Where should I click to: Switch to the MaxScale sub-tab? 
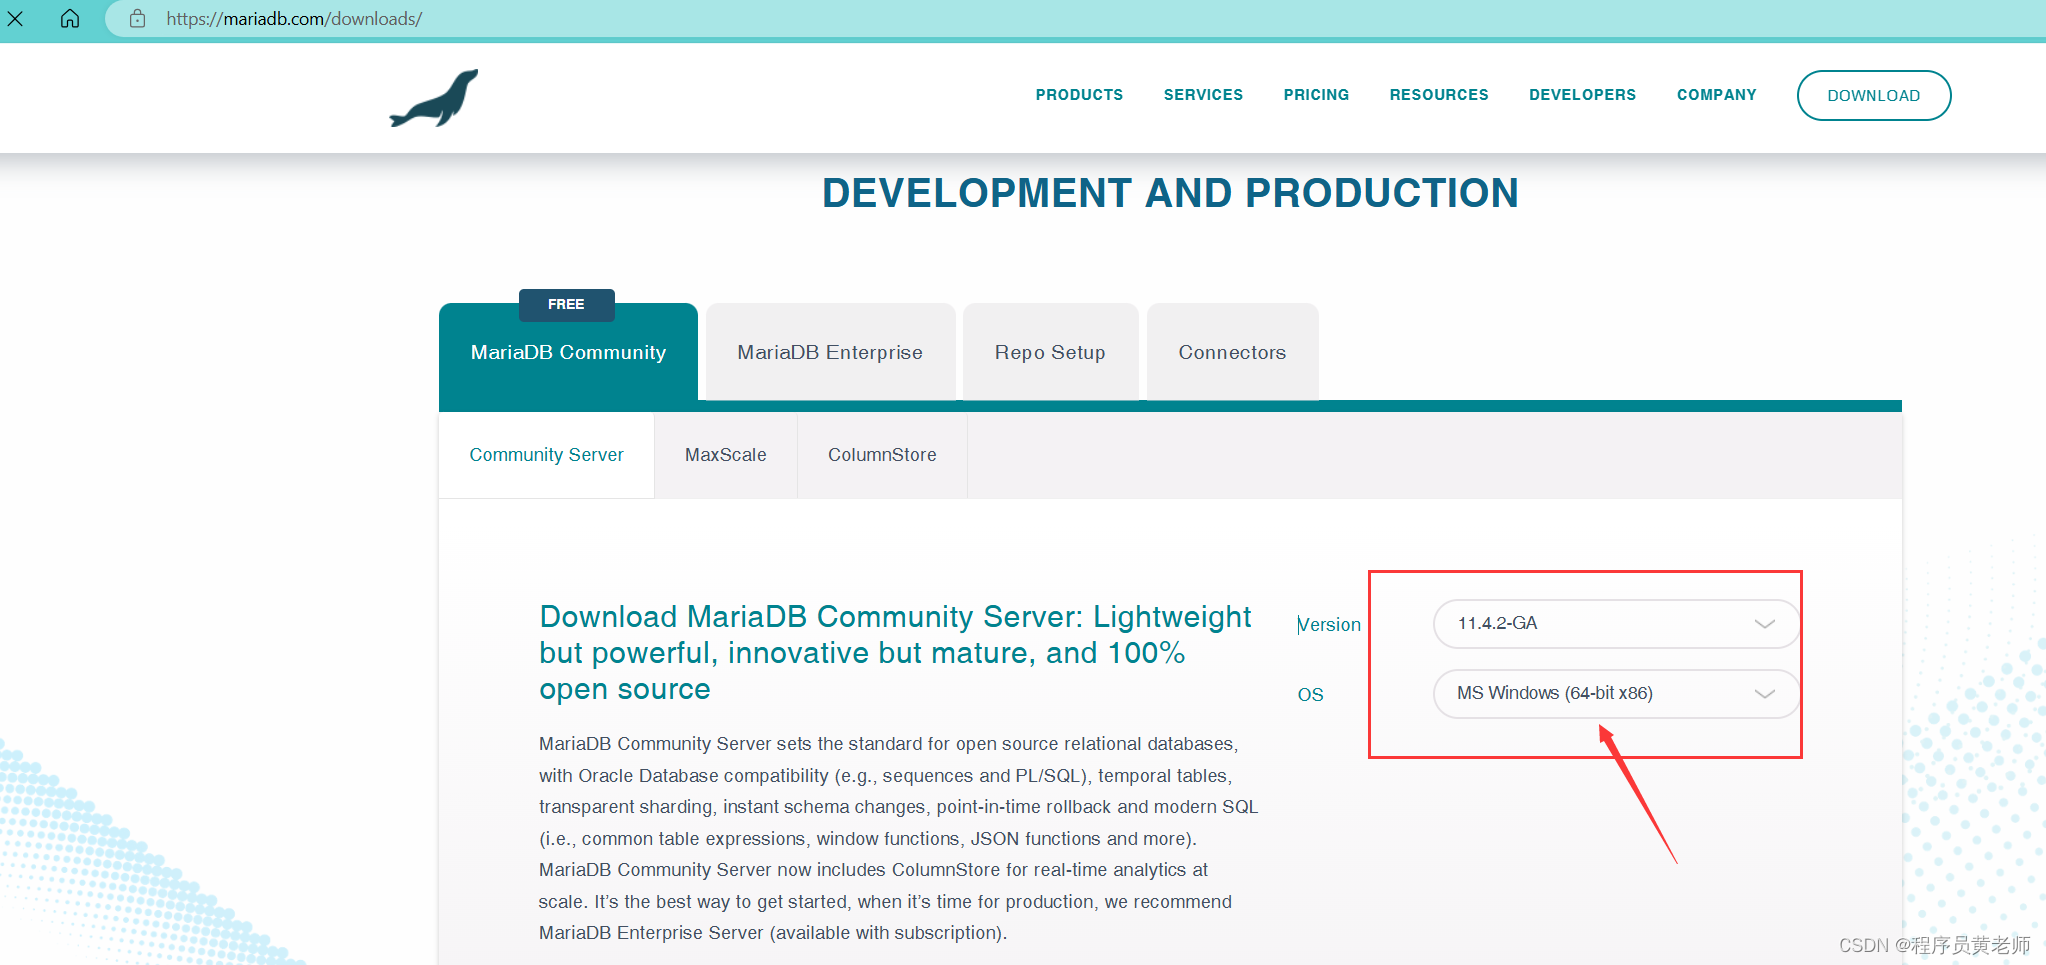click(726, 455)
